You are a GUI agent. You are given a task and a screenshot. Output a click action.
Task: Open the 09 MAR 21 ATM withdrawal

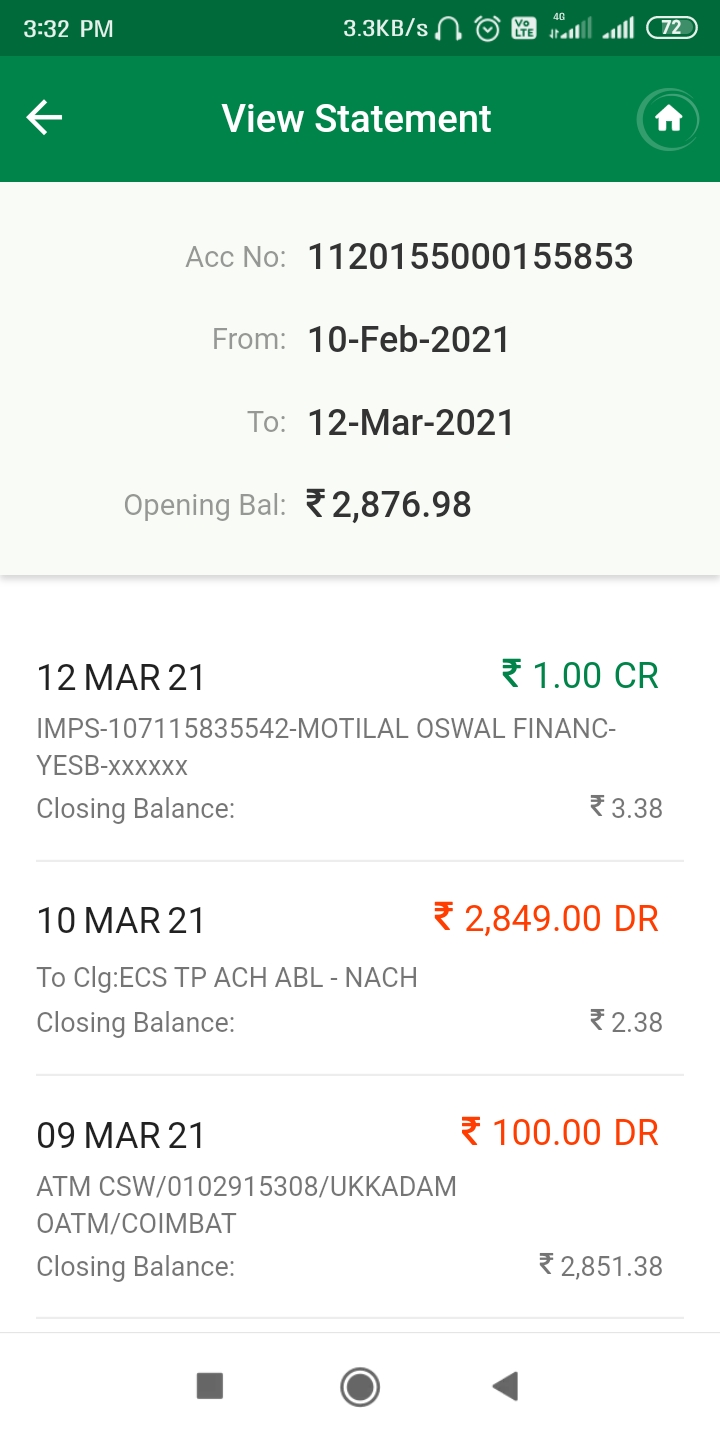point(360,1198)
